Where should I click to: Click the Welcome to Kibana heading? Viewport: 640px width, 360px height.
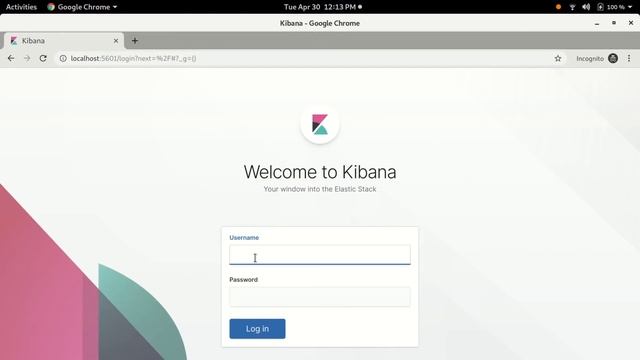tap(320, 172)
